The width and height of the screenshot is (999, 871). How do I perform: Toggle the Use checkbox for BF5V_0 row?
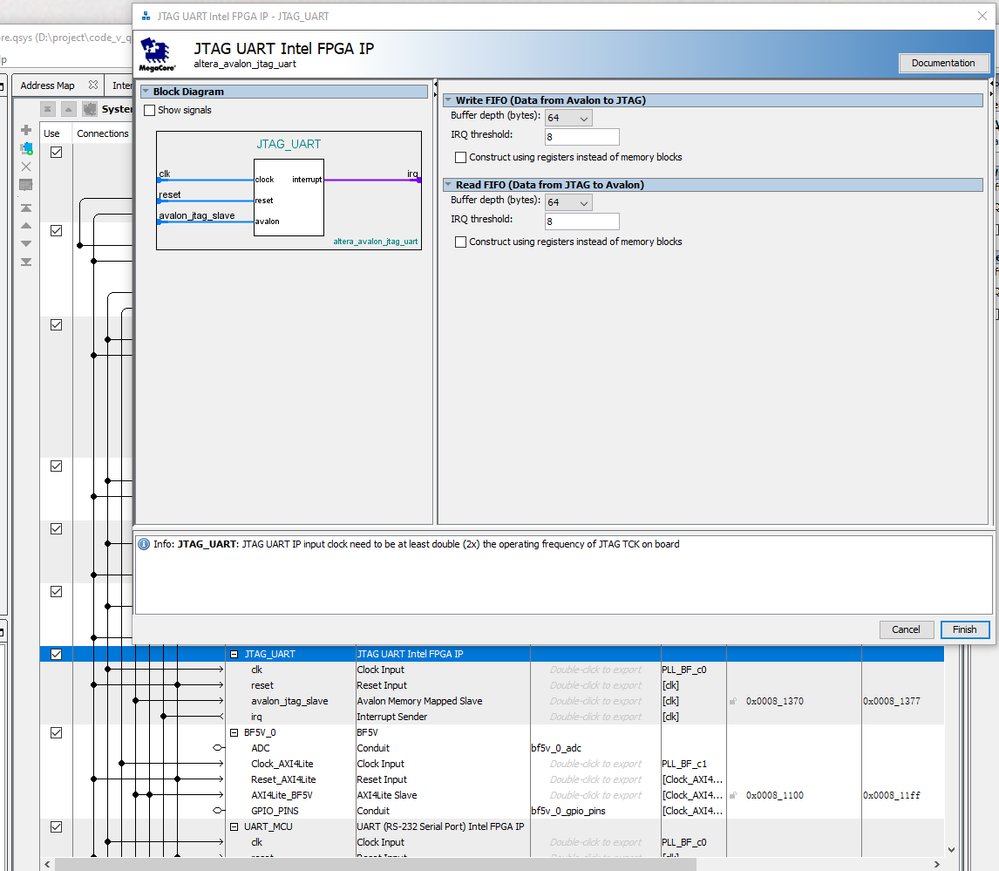(56, 733)
